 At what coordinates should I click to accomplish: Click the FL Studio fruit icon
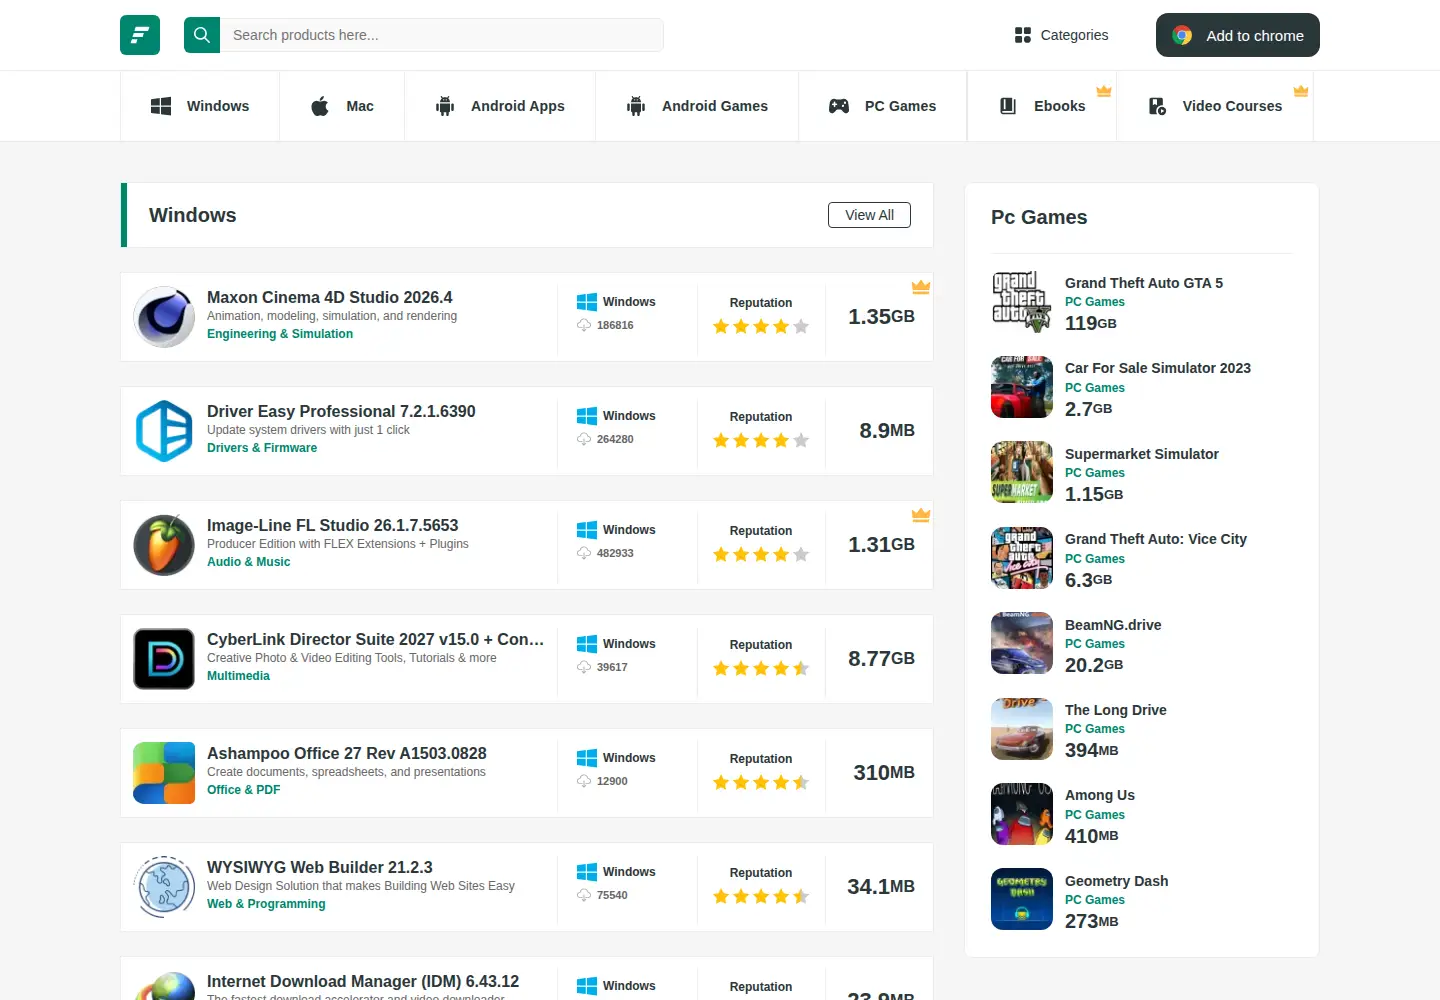click(x=164, y=545)
